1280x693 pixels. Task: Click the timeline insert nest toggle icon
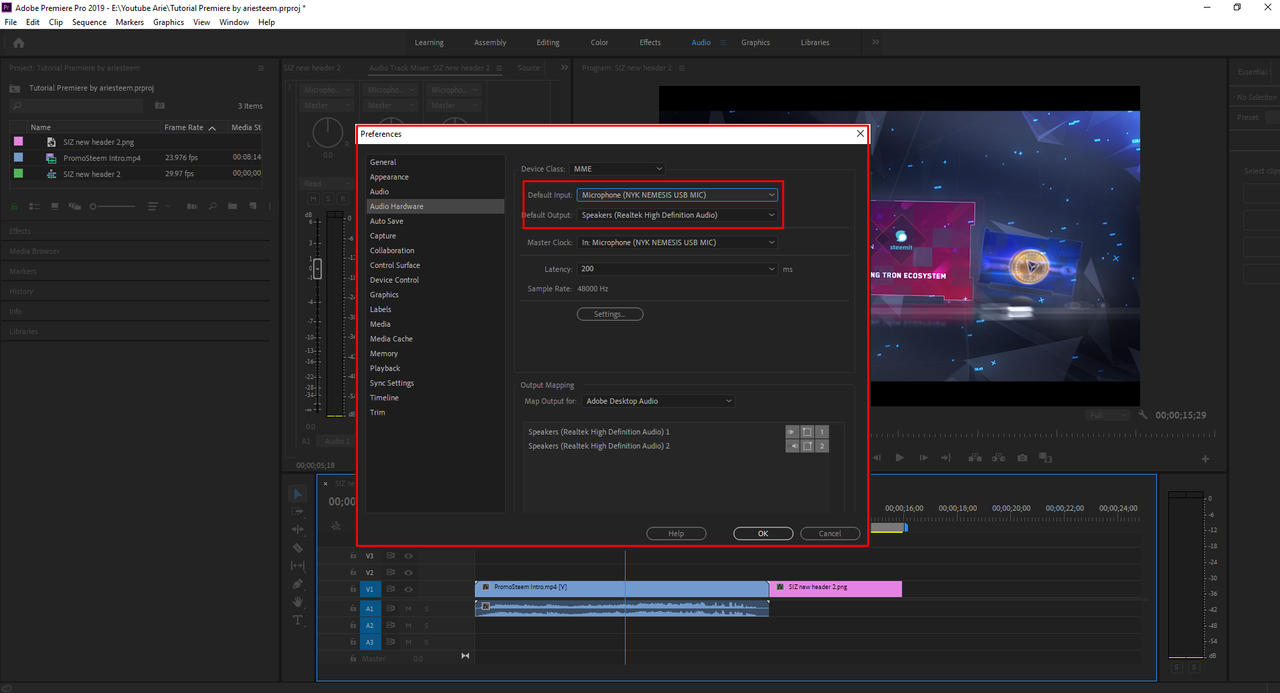point(335,524)
